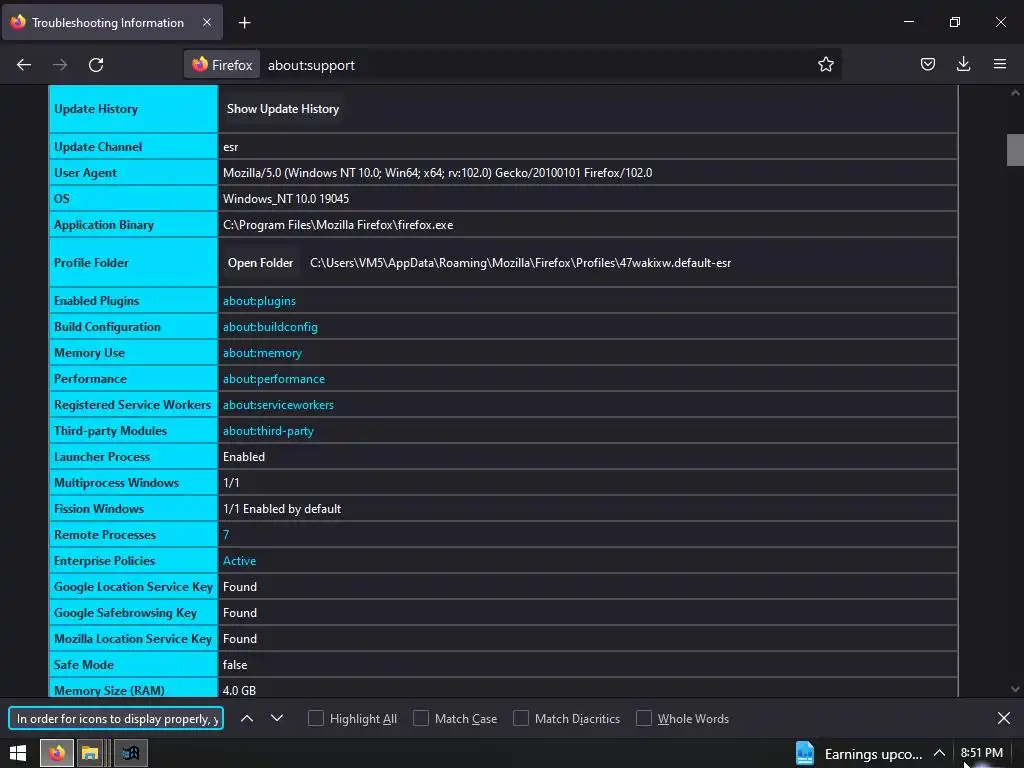1024x768 pixels.
Task: Click the vertical scrollbar thumb
Action: click(x=1015, y=150)
